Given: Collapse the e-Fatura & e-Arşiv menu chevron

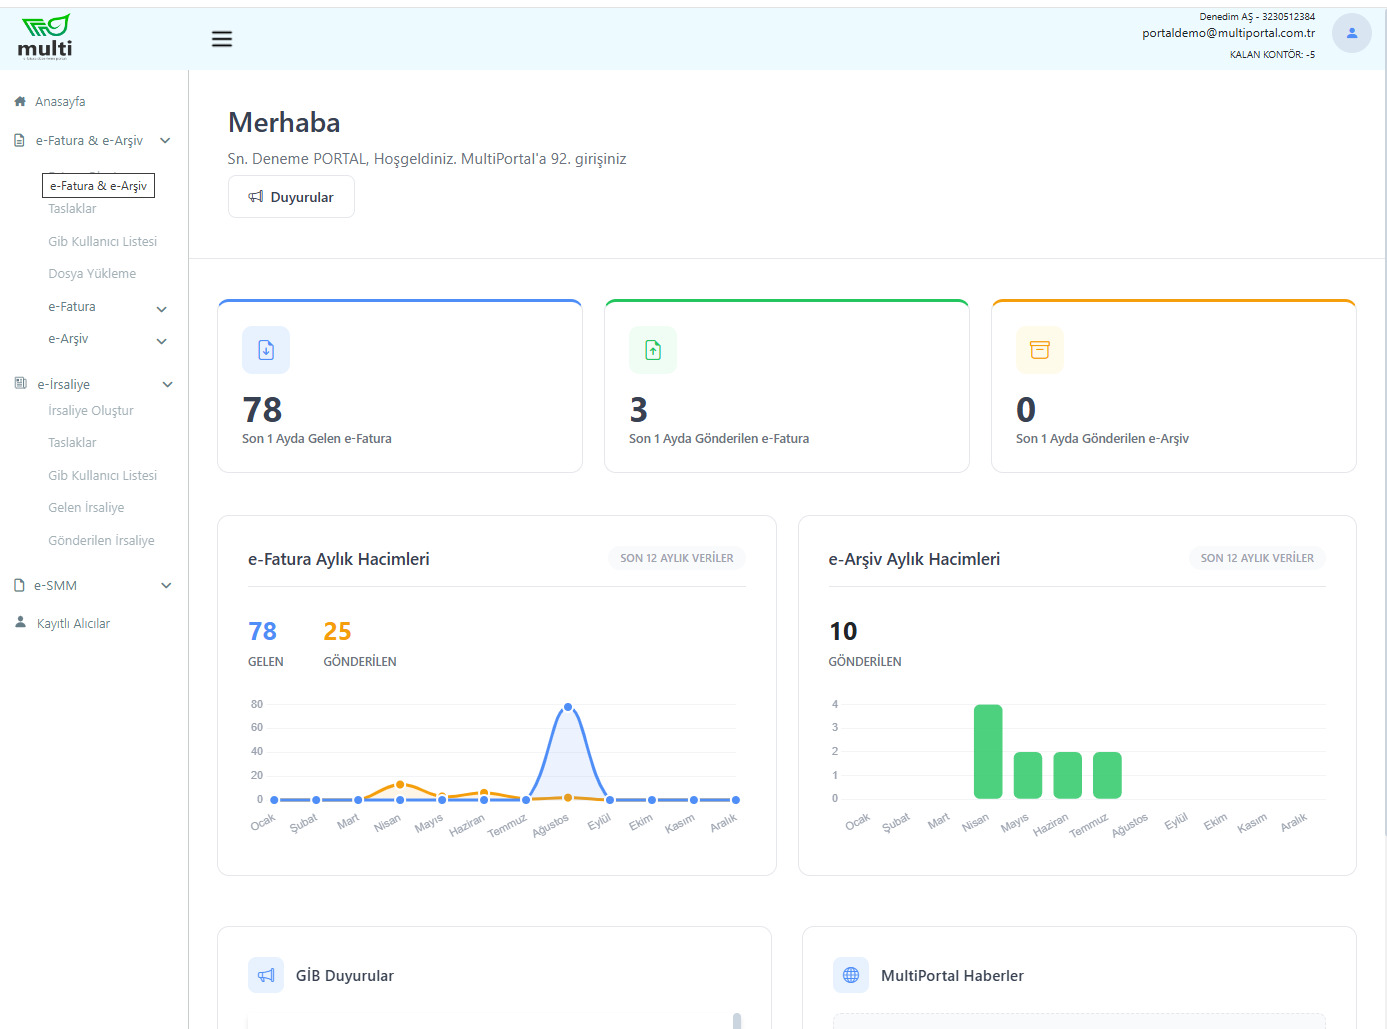Looking at the screenshot, I should click(x=166, y=141).
